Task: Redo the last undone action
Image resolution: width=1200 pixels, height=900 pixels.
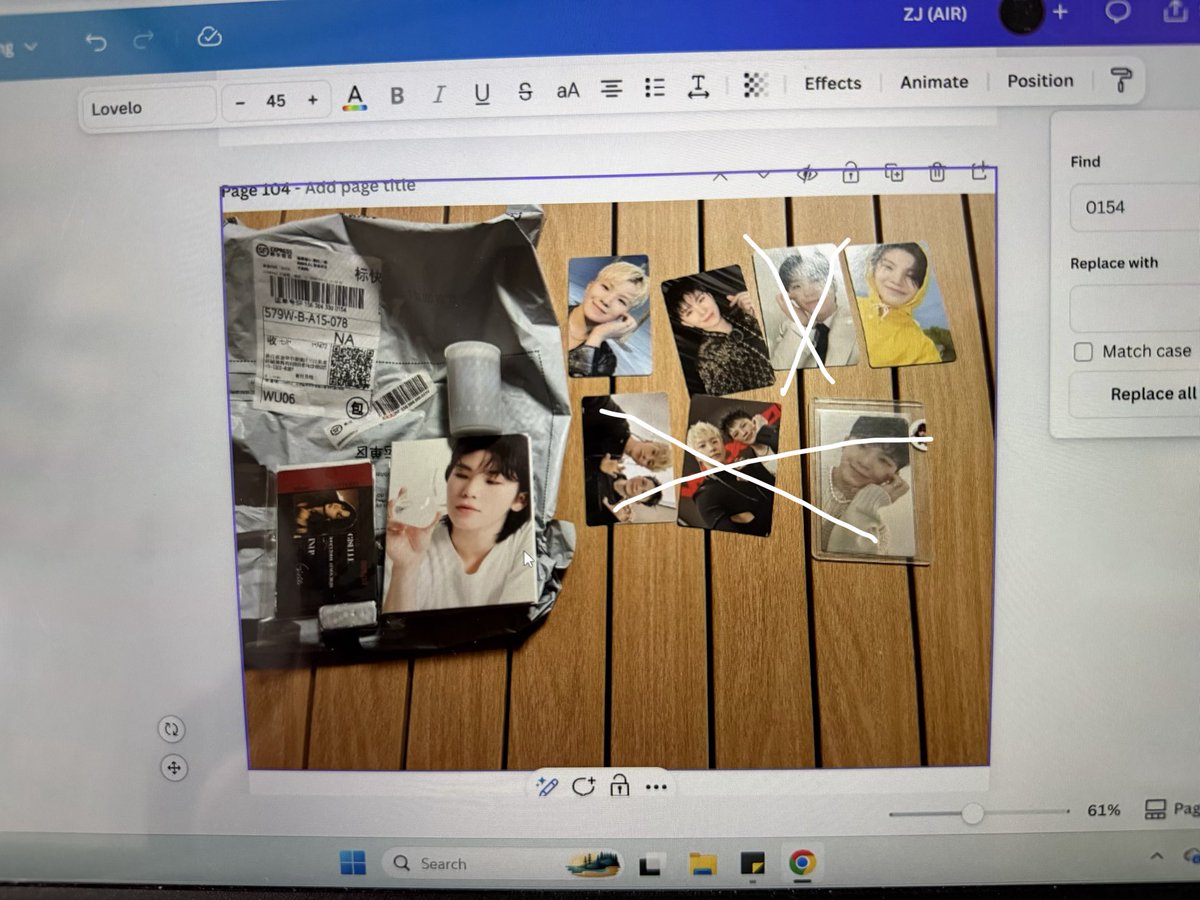Action: point(144,40)
